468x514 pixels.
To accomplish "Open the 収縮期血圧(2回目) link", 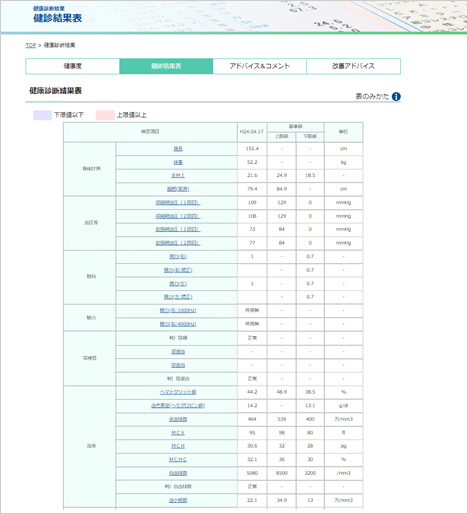I will pyautogui.click(x=178, y=216).
